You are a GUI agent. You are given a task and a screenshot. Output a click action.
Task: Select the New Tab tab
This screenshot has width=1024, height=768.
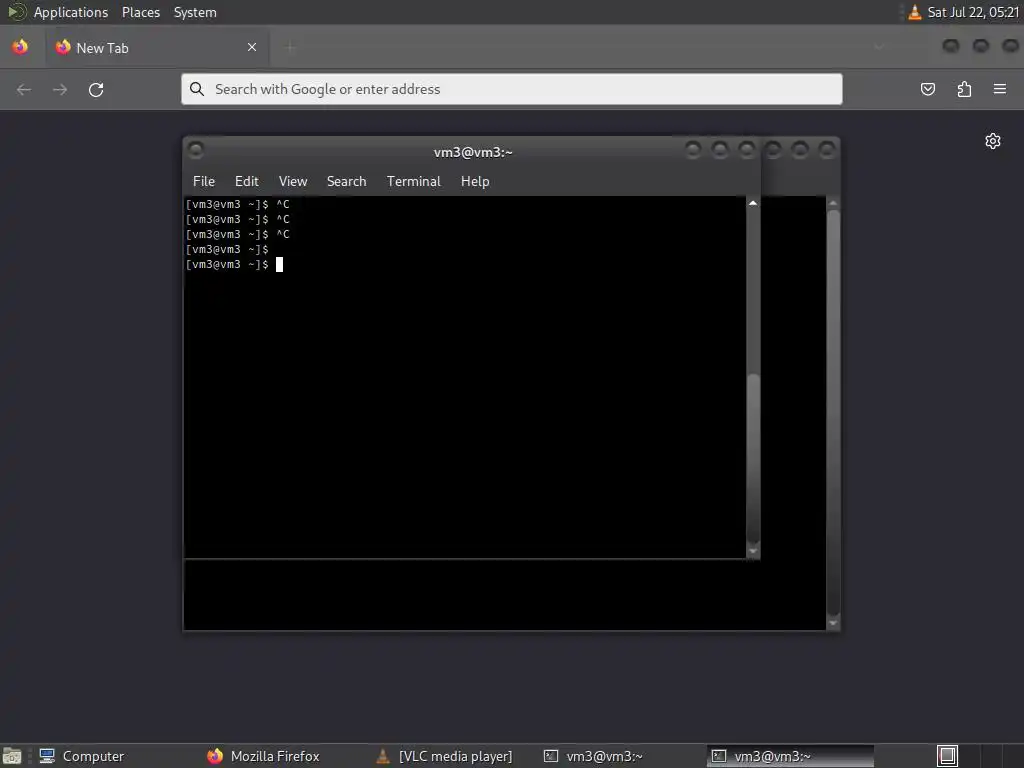coord(157,48)
